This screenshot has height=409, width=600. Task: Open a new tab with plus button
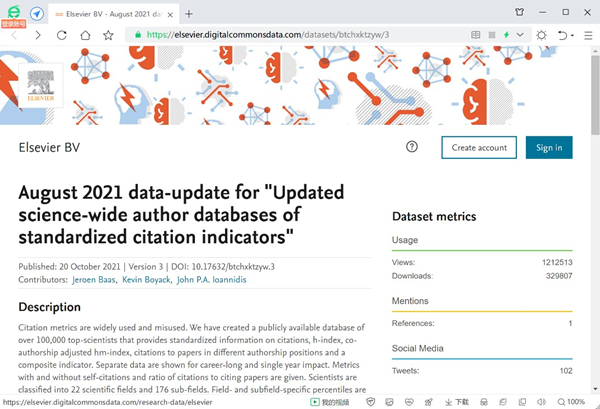[x=189, y=14]
